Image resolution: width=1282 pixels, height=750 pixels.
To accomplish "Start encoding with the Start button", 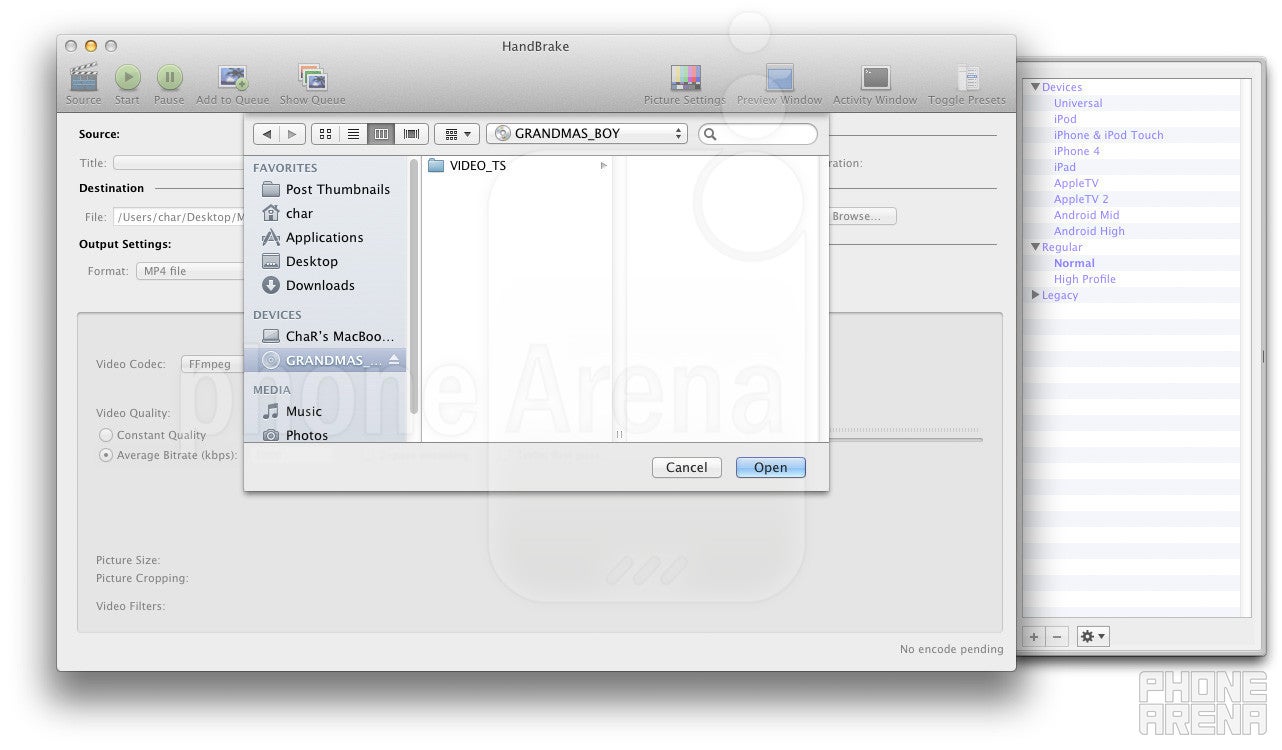I will [127, 77].
